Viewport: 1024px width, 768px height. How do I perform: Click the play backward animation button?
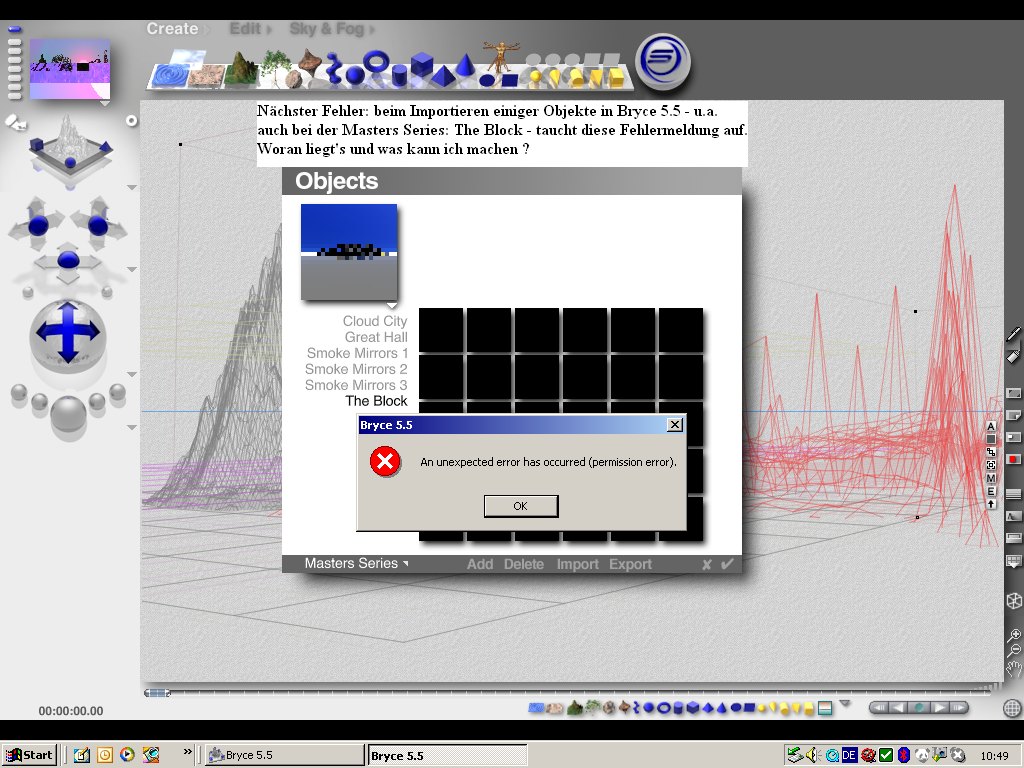899,707
